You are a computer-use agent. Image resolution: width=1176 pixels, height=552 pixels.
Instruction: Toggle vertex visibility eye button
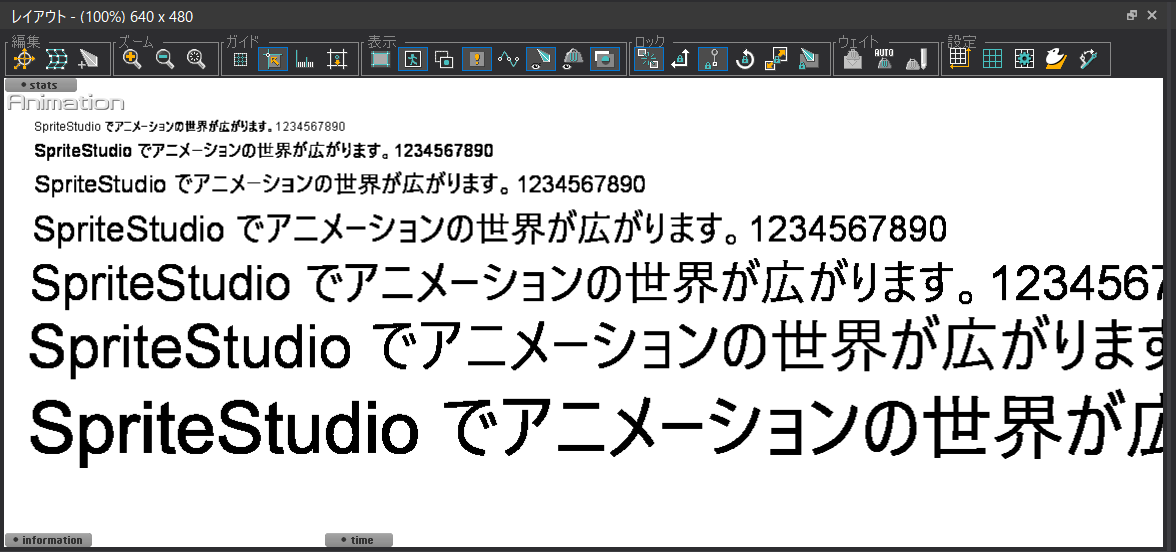tap(541, 59)
